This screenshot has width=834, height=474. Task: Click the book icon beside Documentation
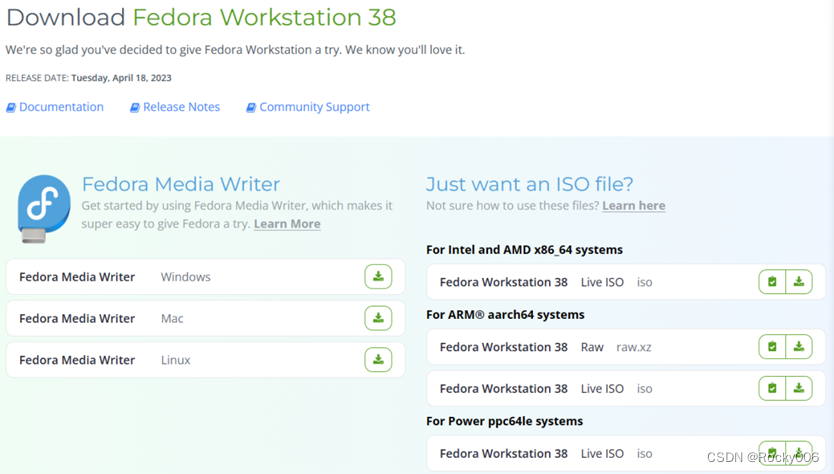point(11,107)
